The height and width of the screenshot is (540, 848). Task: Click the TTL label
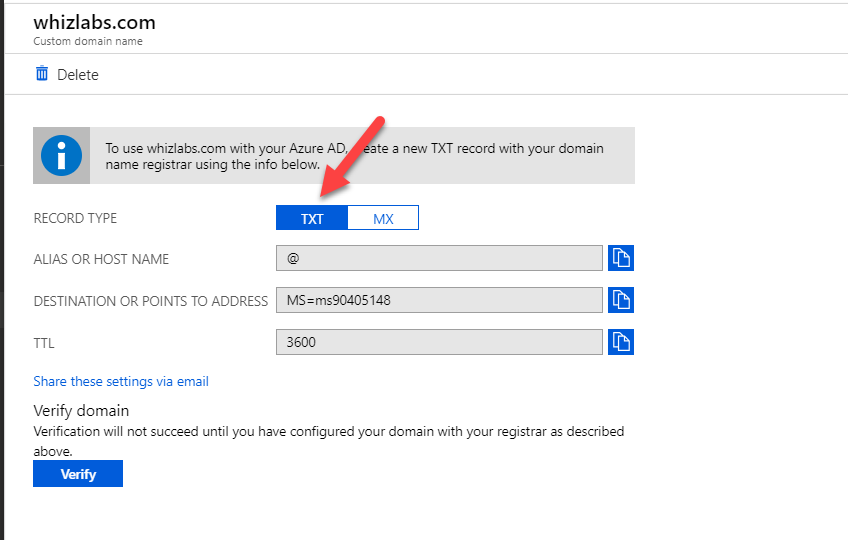point(44,344)
